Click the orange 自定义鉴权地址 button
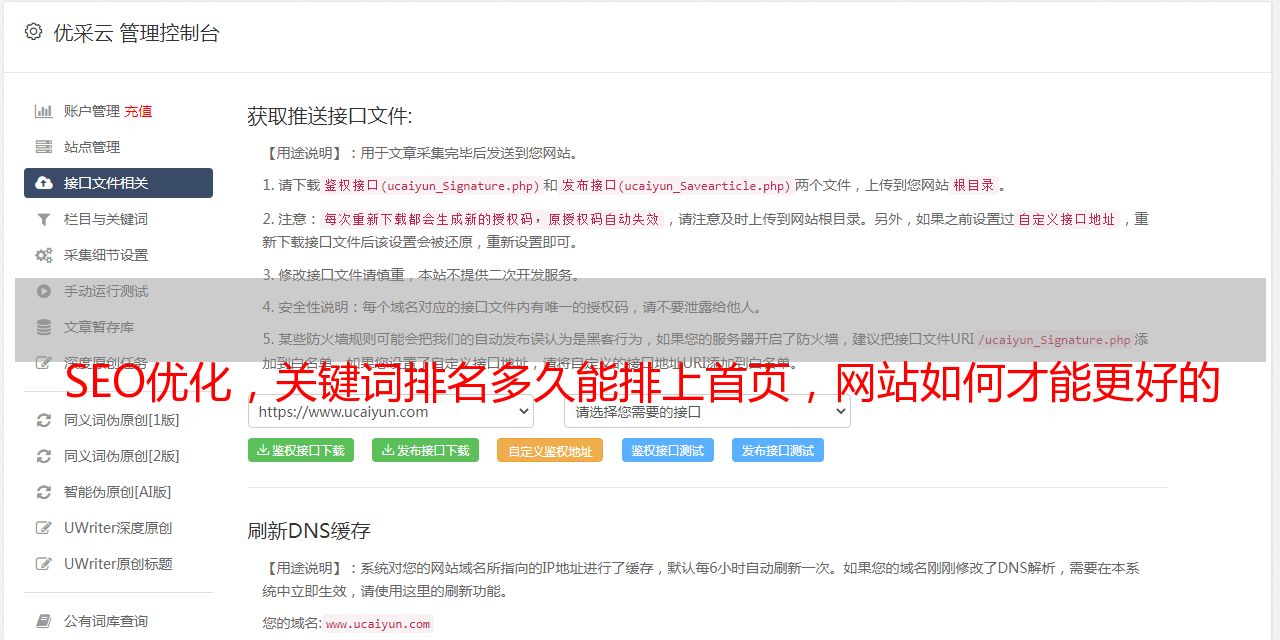Viewport: 1280px width, 640px height. pyautogui.click(x=550, y=451)
